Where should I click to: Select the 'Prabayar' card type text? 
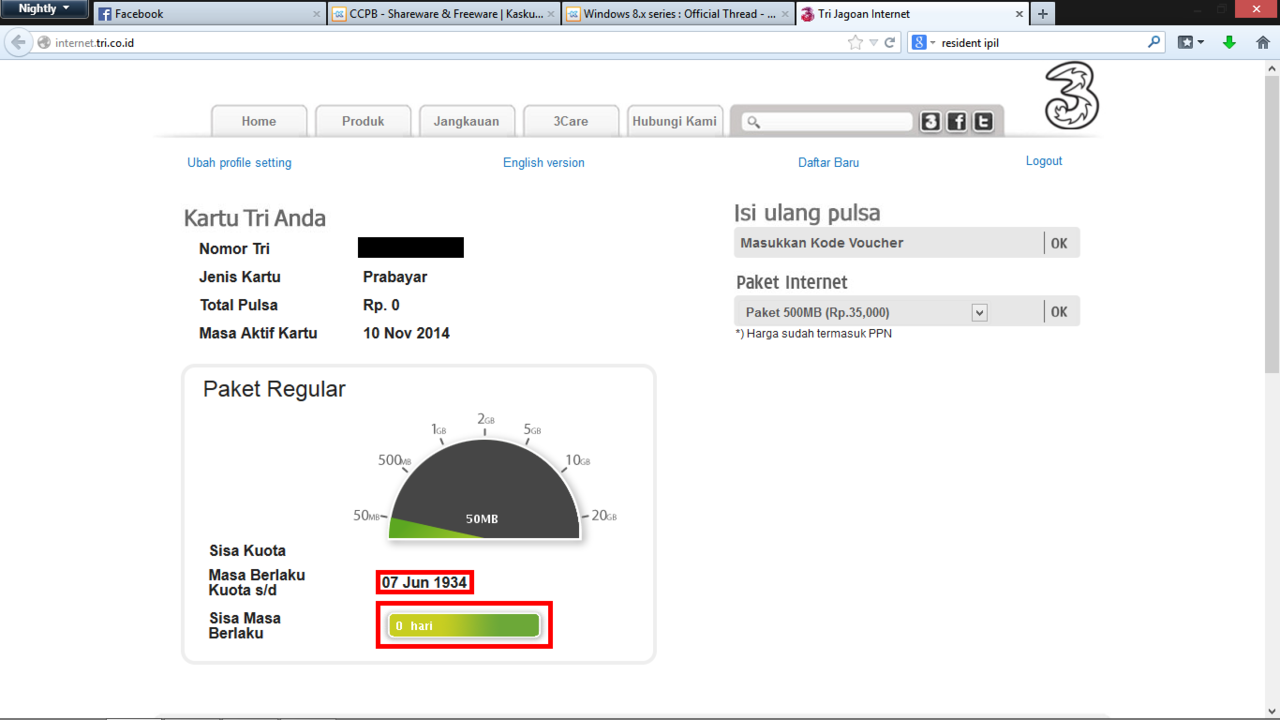[x=395, y=277]
